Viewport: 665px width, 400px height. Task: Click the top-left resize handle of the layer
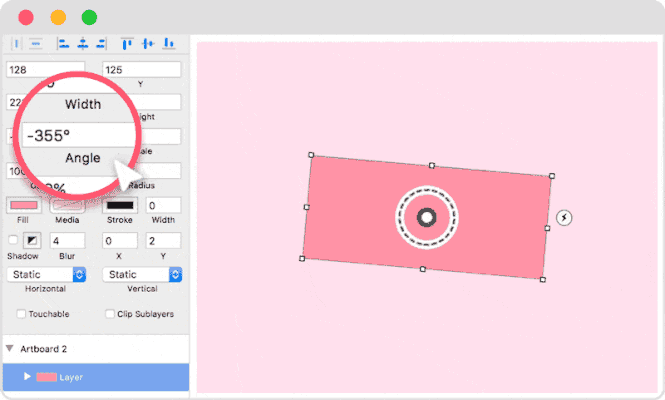click(x=311, y=155)
